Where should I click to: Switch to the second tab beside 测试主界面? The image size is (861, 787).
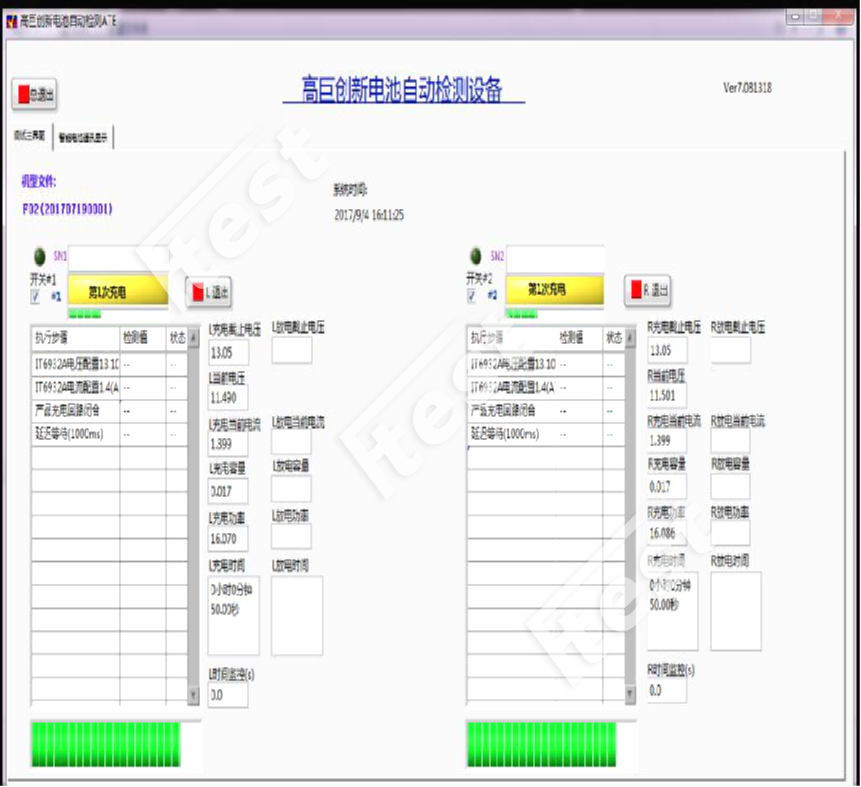pos(83,137)
